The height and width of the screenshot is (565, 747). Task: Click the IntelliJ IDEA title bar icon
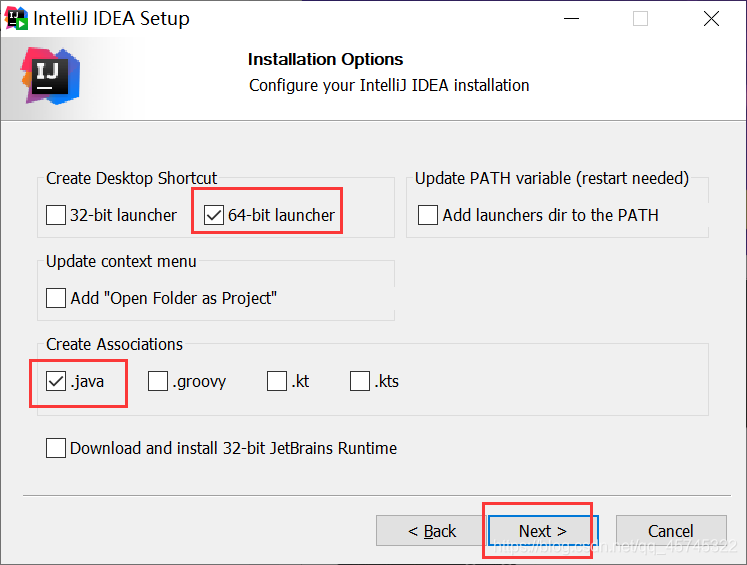(x=16, y=19)
